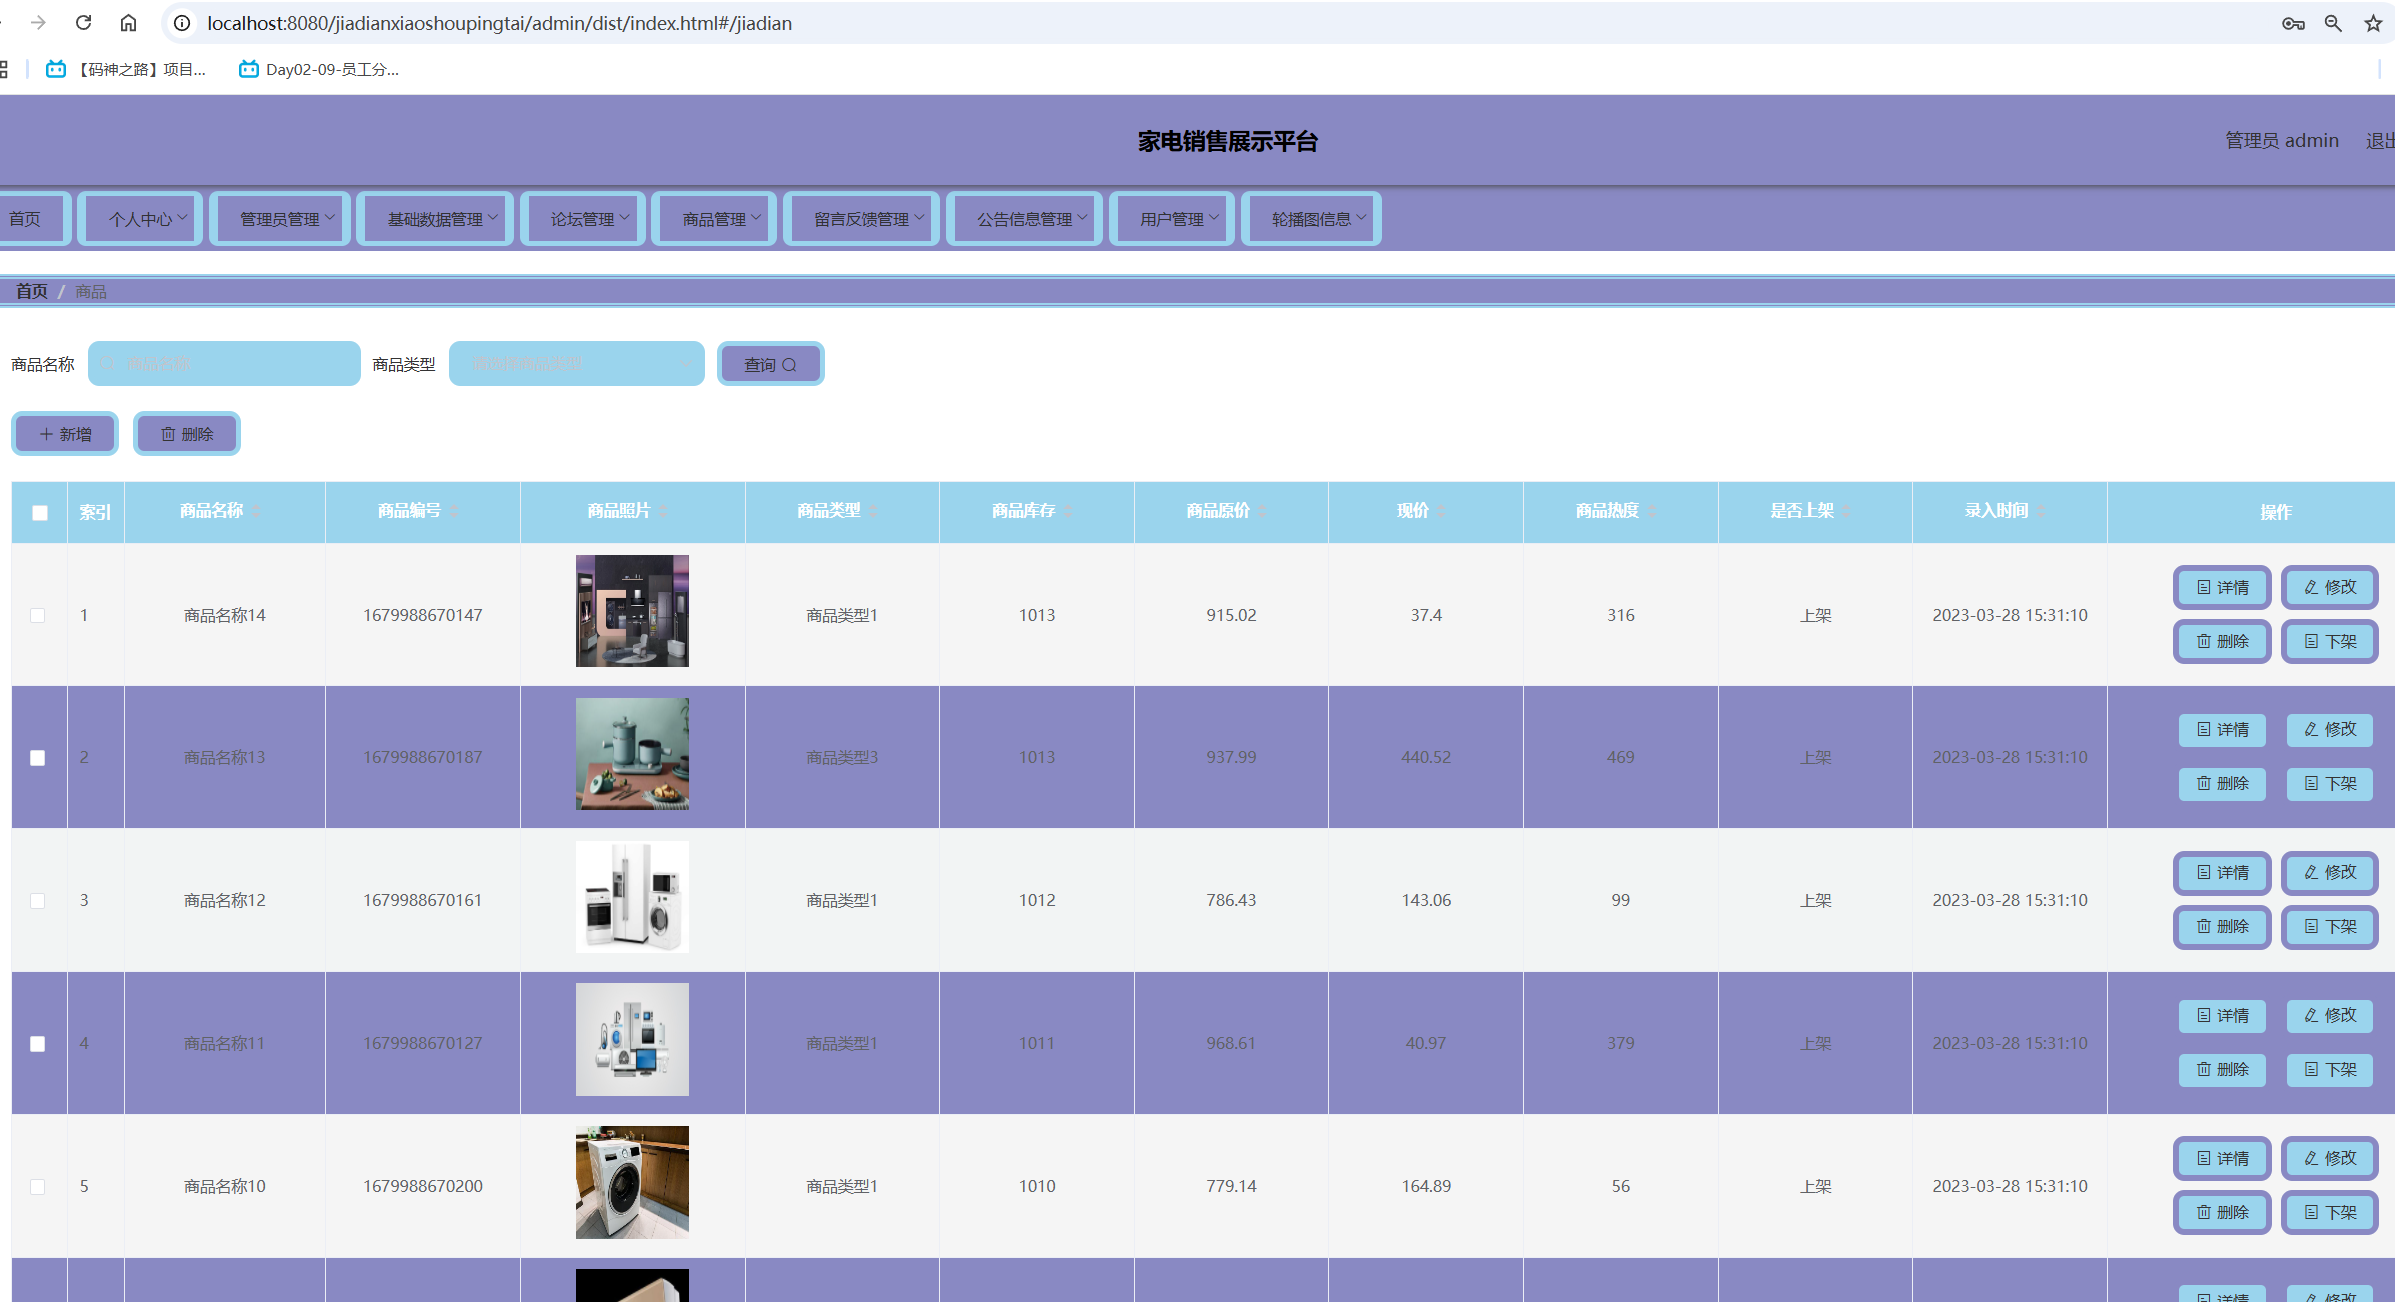This screenshot has width=2395, height=1302.
Task: Take 商品名称13 off shelf via 下架
Action: [x=2330, y=784]
